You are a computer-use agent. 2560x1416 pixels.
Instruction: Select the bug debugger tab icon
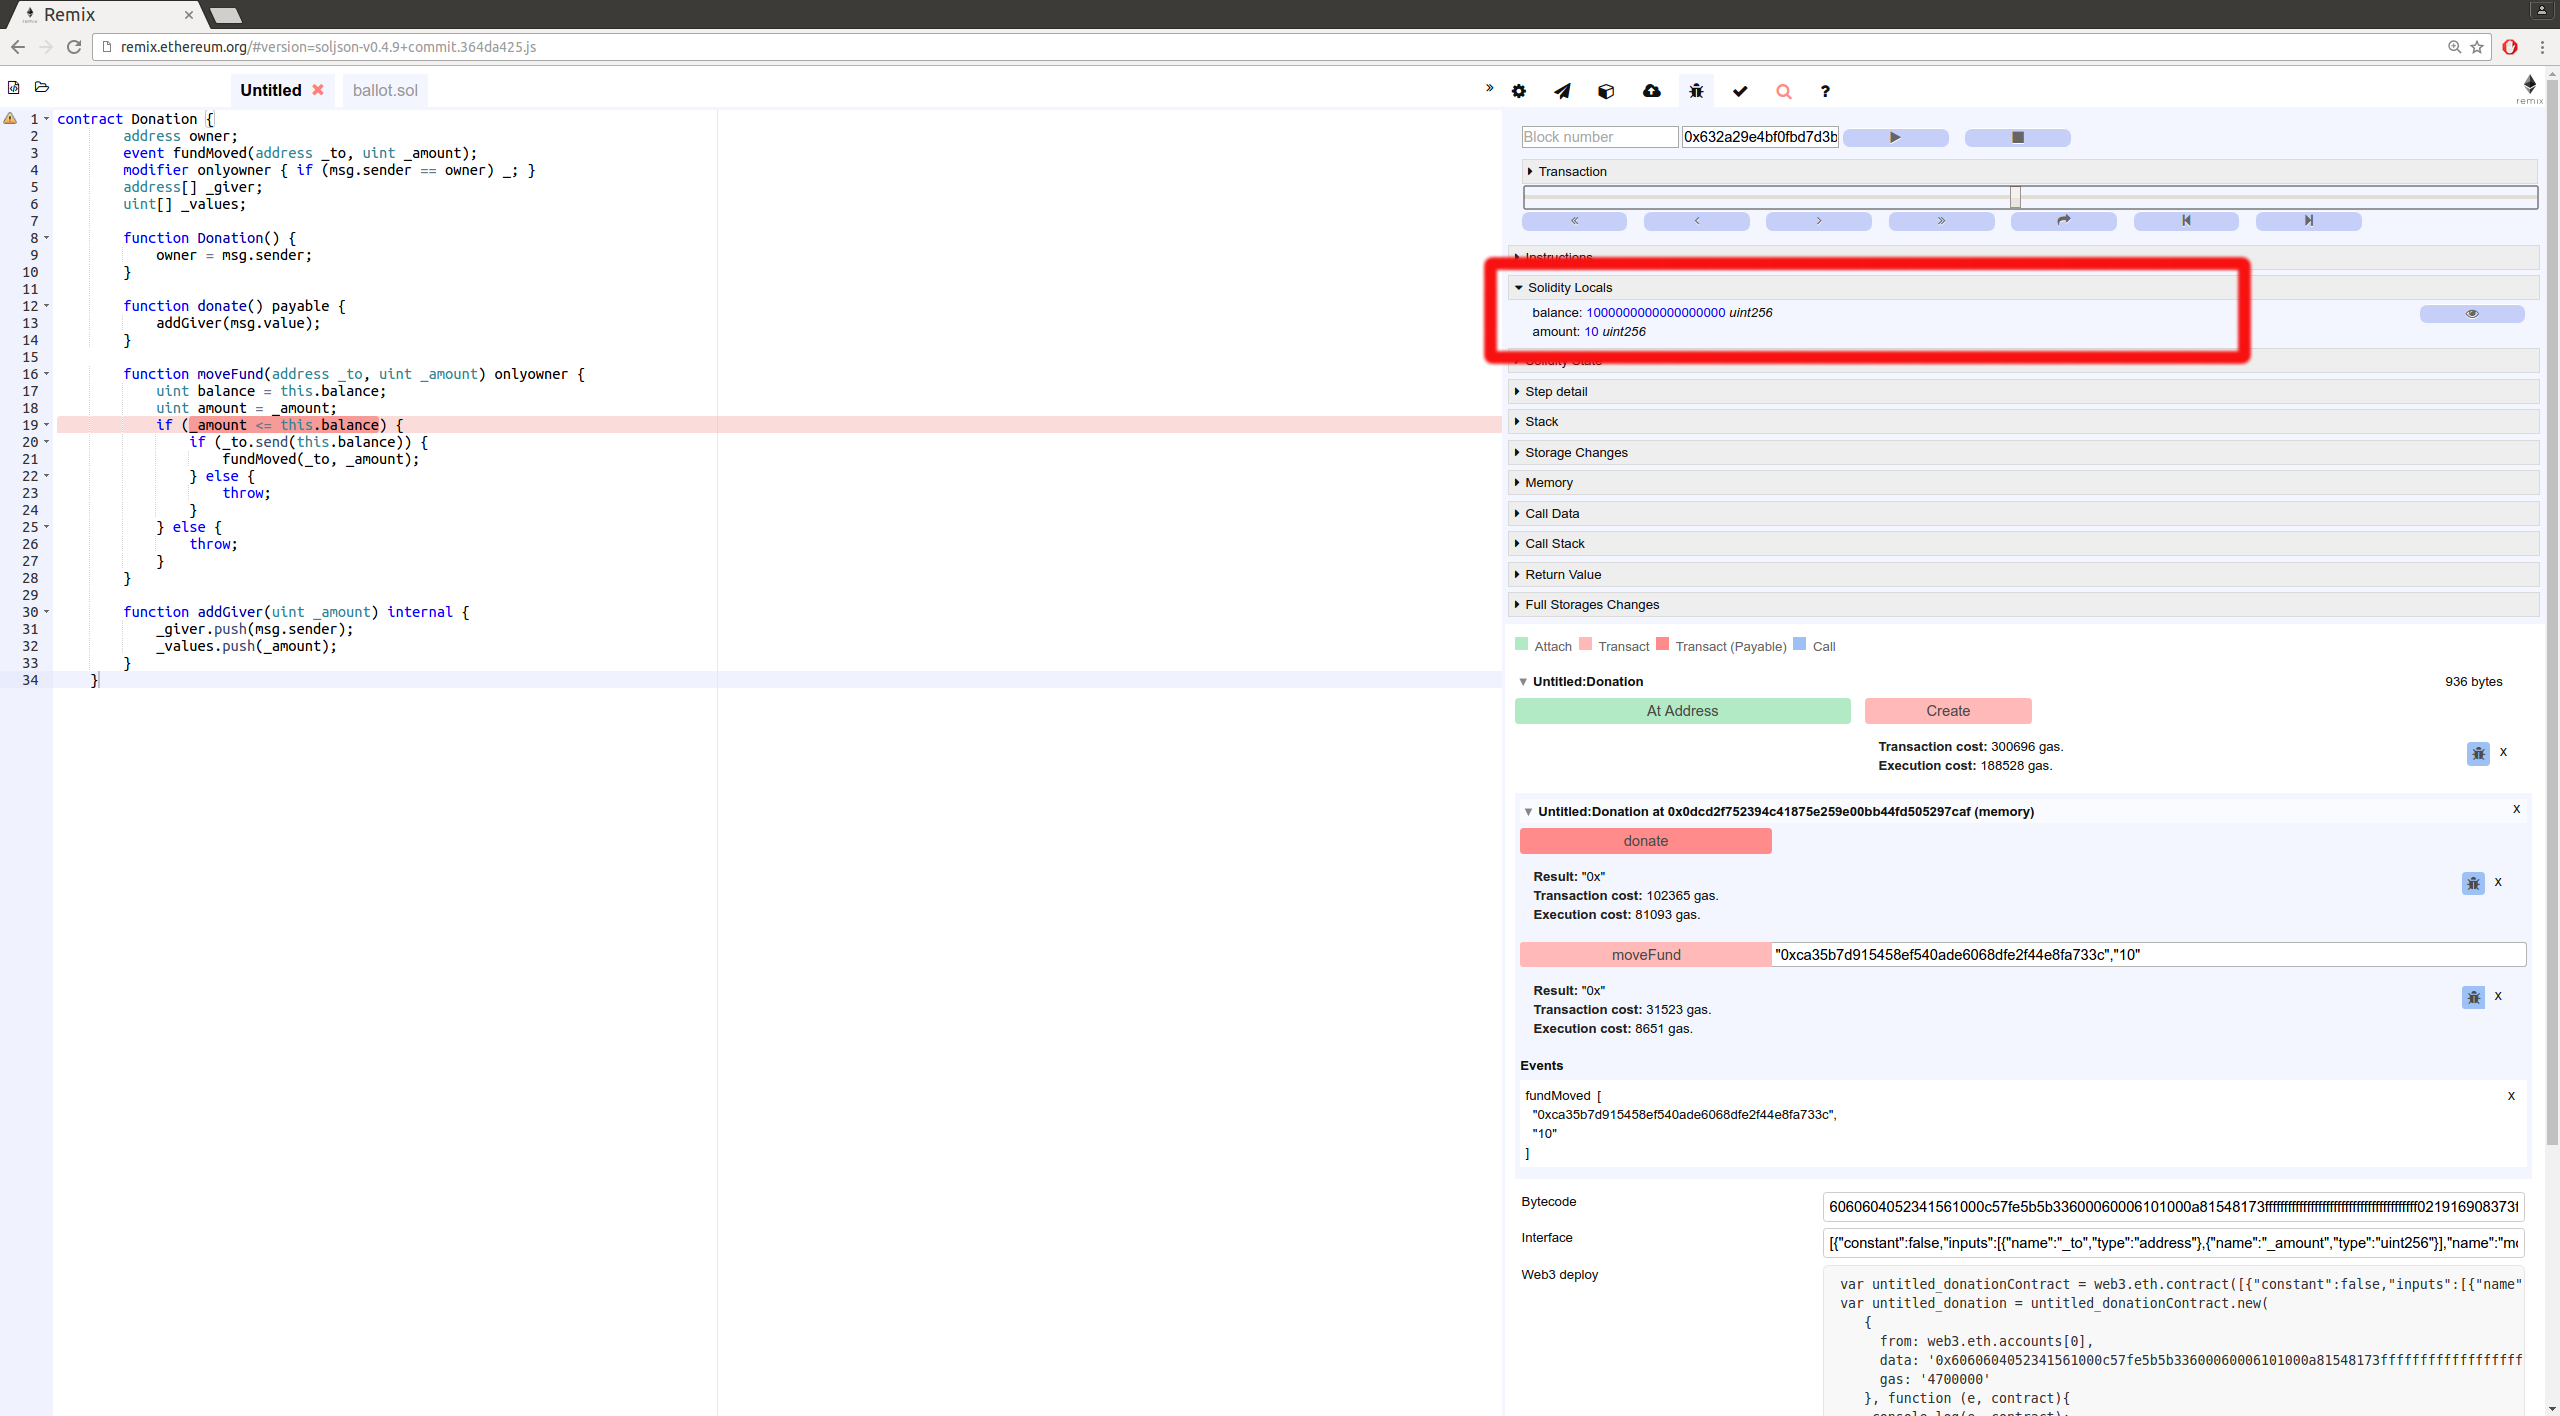(x=1696, y=91)
